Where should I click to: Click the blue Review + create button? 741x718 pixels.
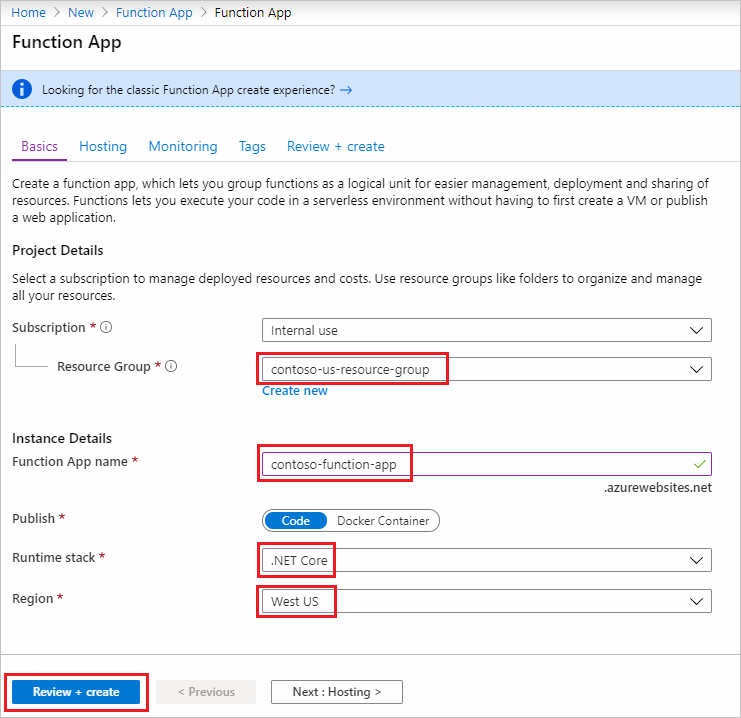tap(76, 692)
